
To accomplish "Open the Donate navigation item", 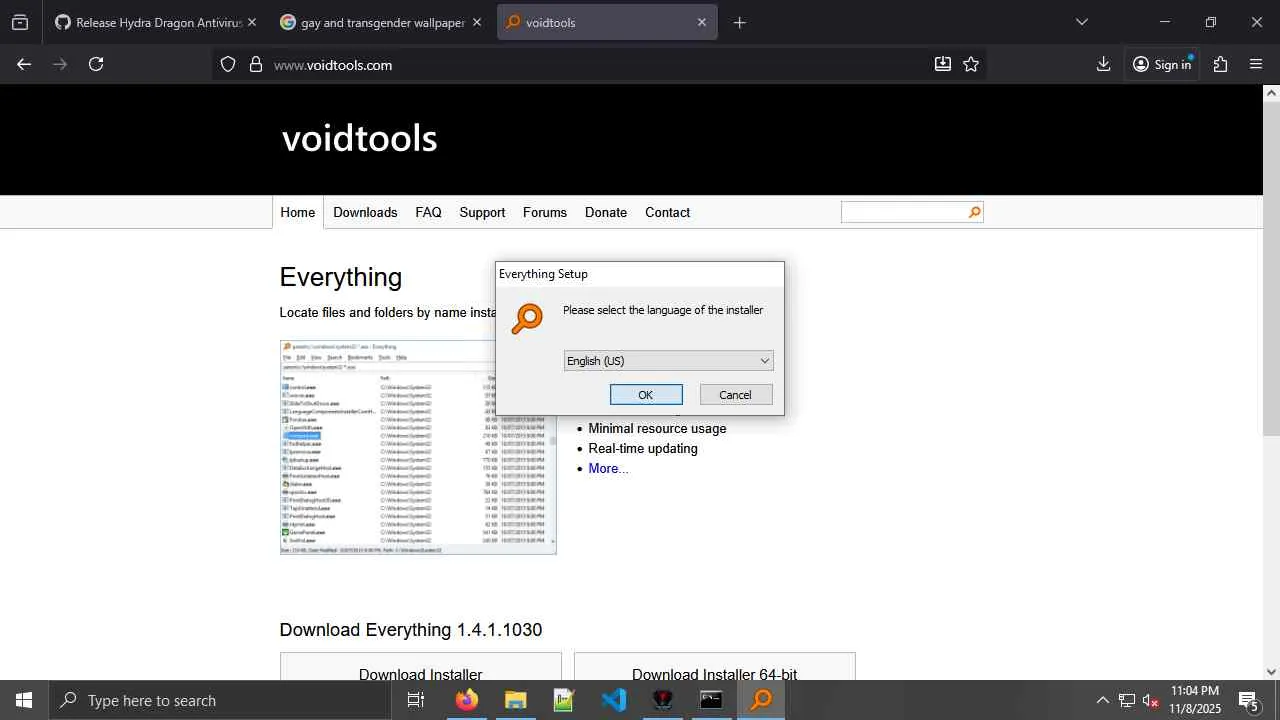I will [x=606, y=212].
